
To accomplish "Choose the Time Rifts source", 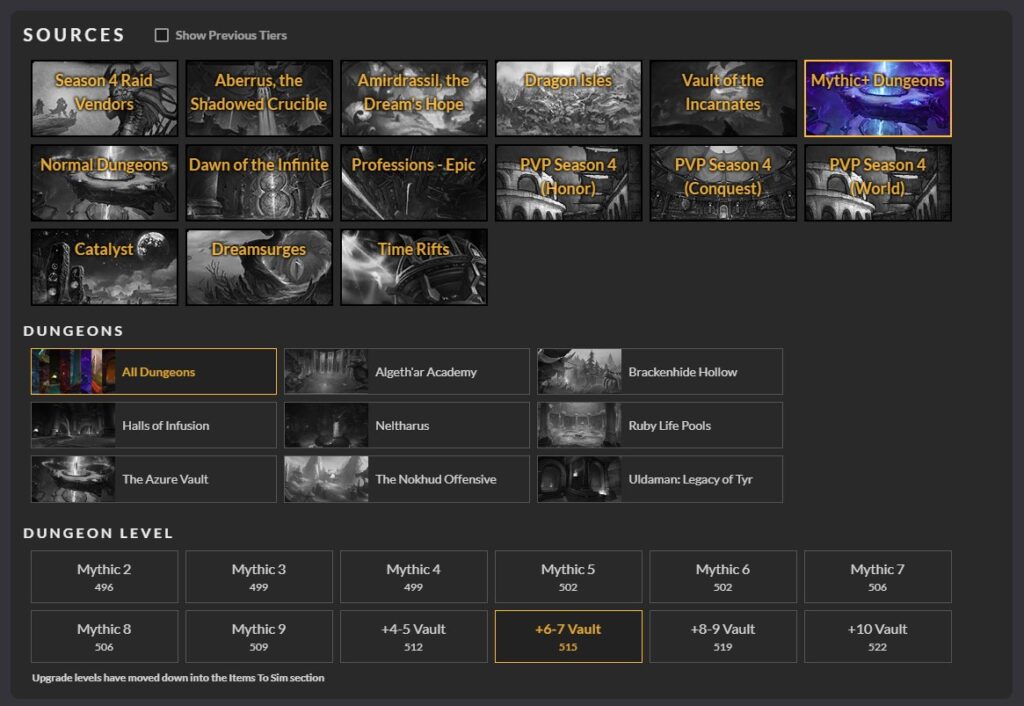I will point(414,267).
